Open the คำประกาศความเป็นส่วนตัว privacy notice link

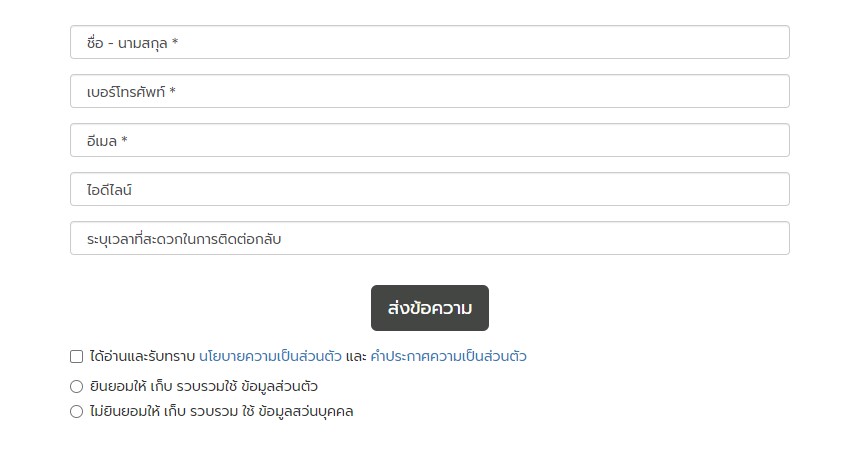448,356
